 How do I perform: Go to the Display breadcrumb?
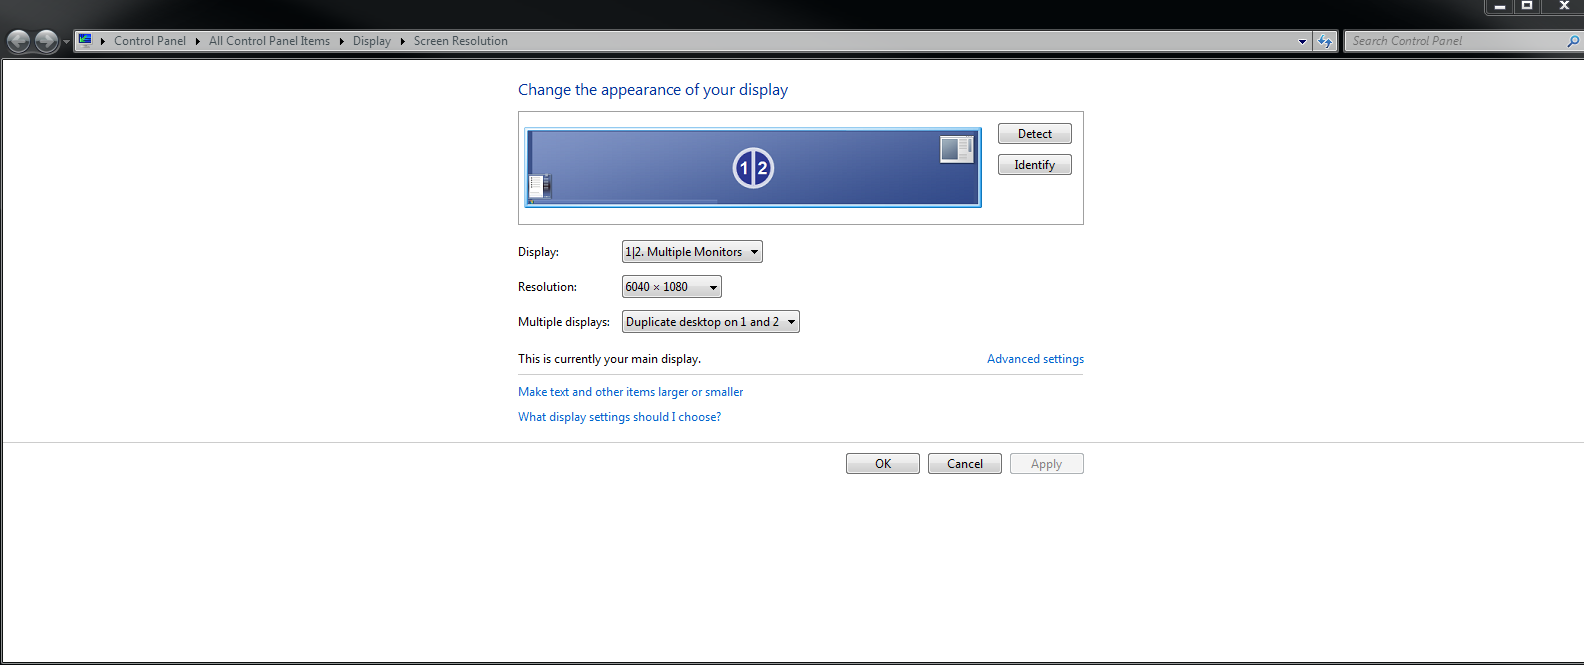pyautogui.click(x=371, y=41)
